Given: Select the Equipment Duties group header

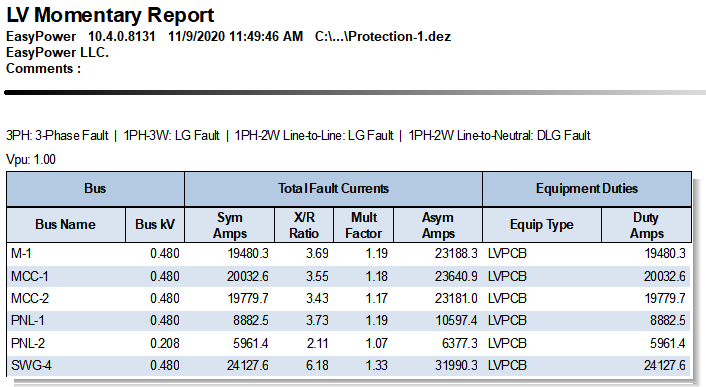Looking at the screenshot, I should click(x=587, y=189).
